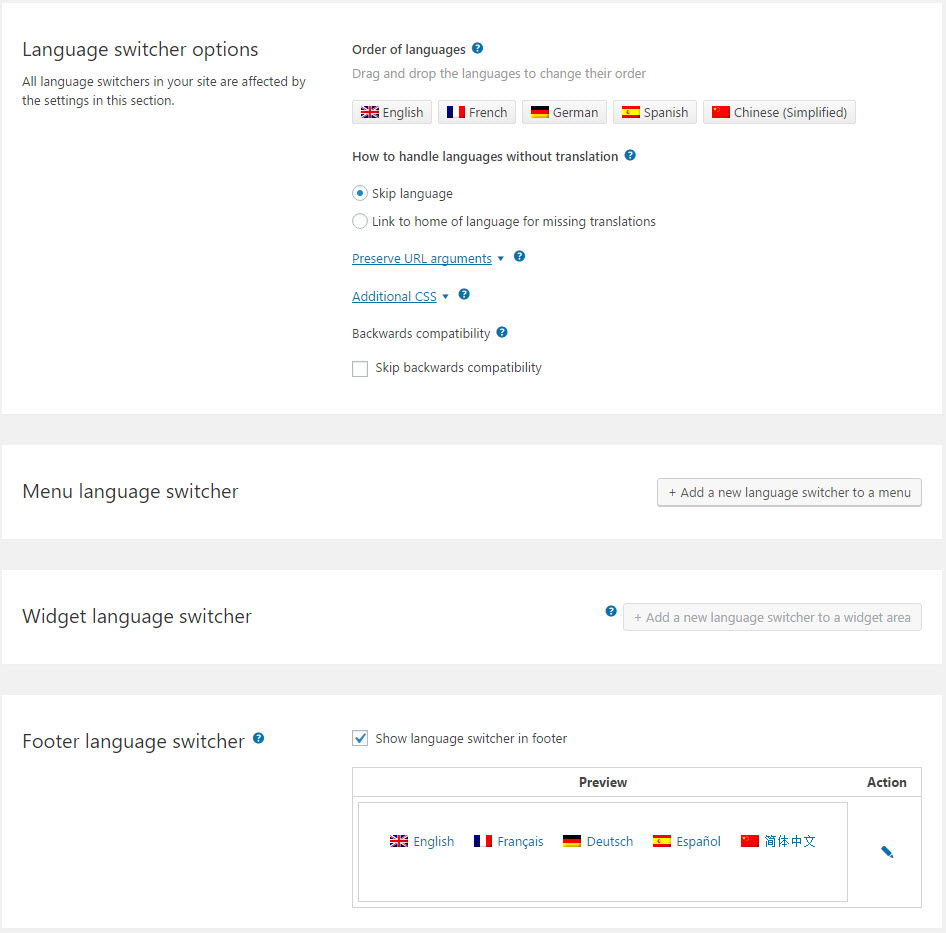Screen dimensions: 946x933
Task: Open help tooltip next to Order of languages
Action: (x=477, y=49)
